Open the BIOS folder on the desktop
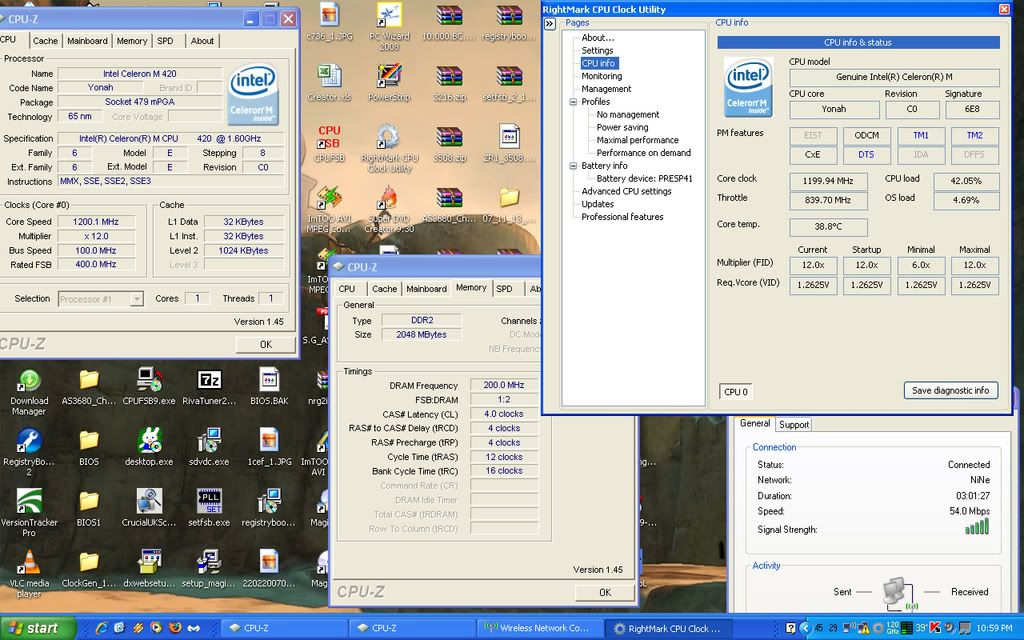Screen dimensions: 1024x640 pos(89,447)
